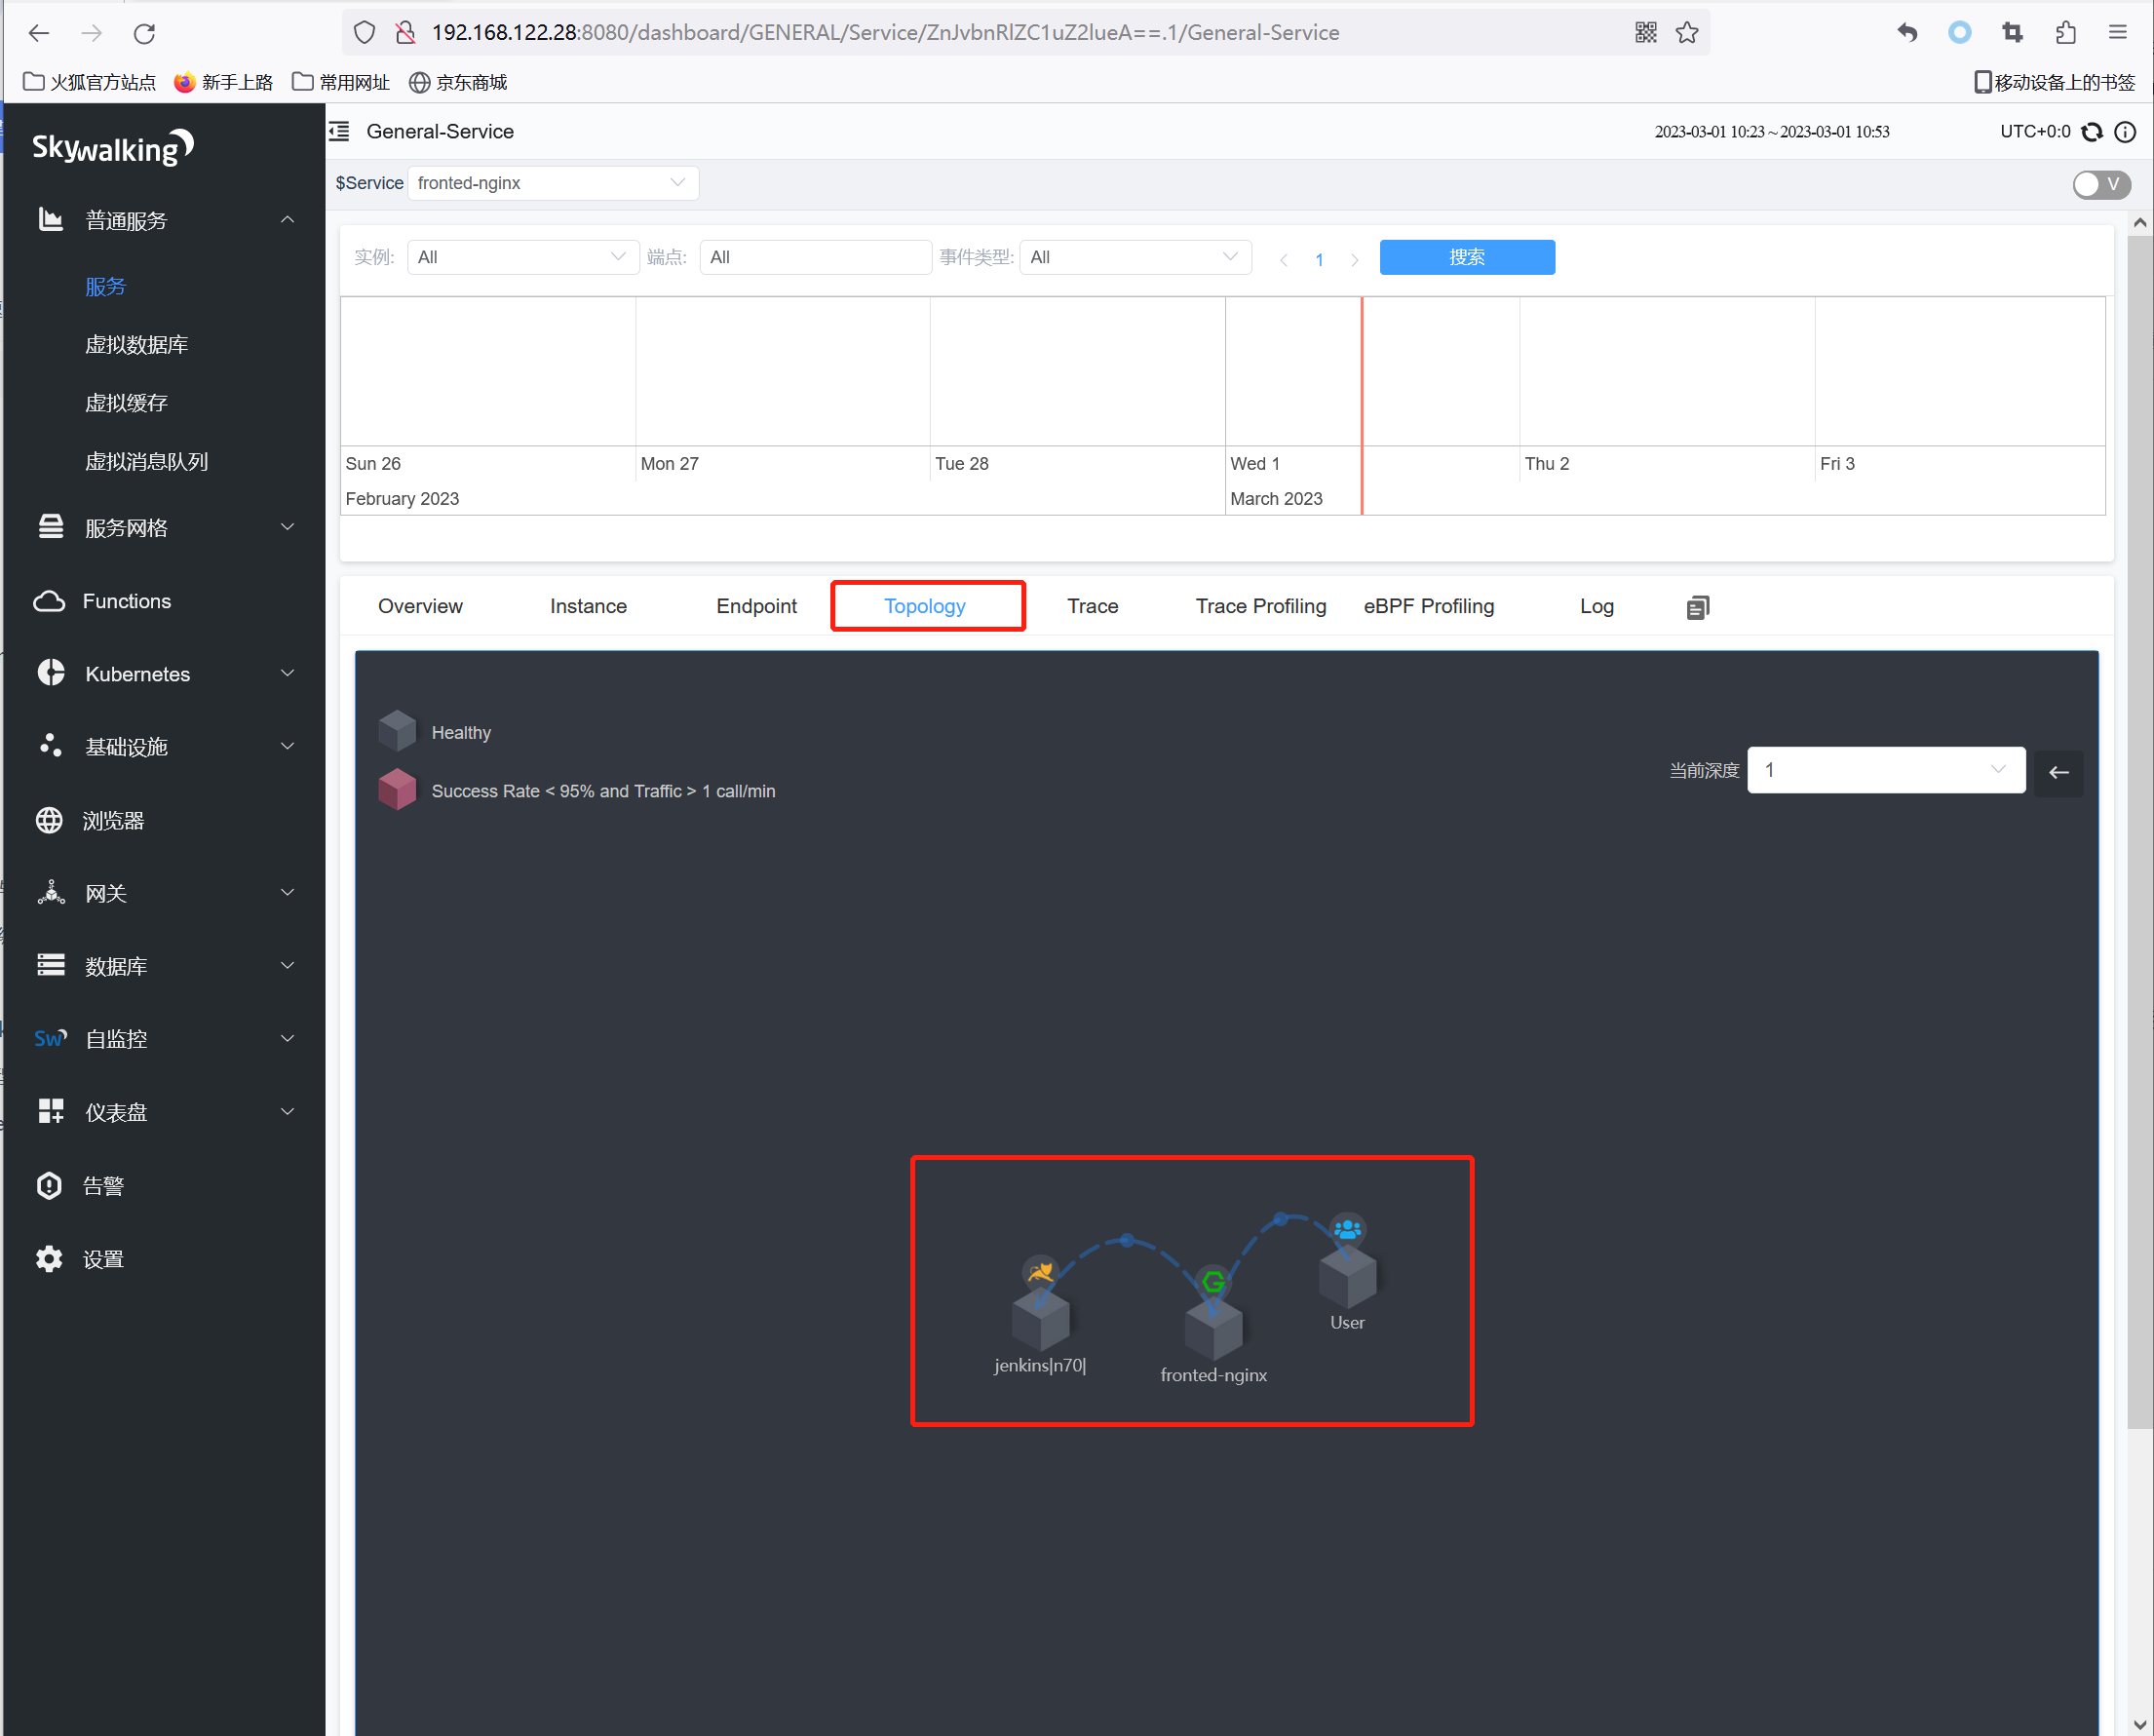The width and height of the screenshot is (2154, 1736).
Task: Click the Overview tab
Action: tap(422, 606)
